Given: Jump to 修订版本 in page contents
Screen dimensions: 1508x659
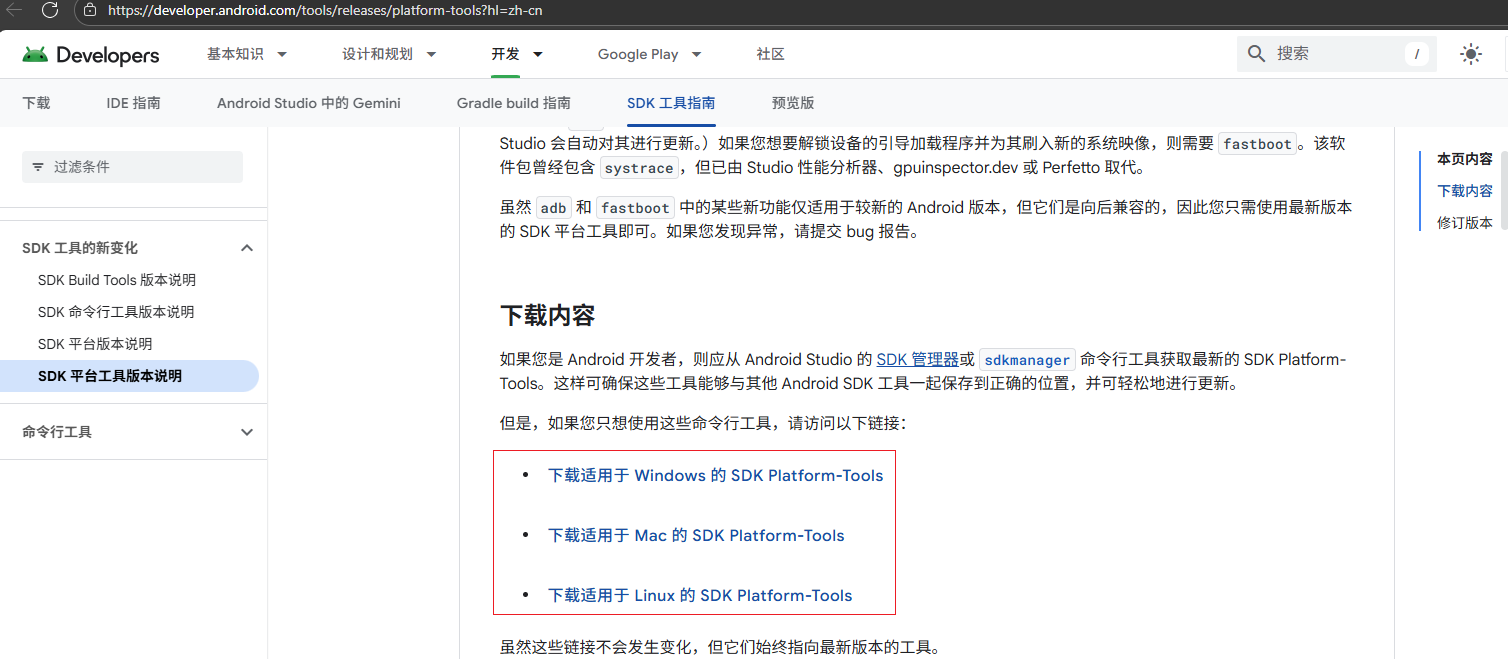Looking at the screenshot, I should point(1464,223).
